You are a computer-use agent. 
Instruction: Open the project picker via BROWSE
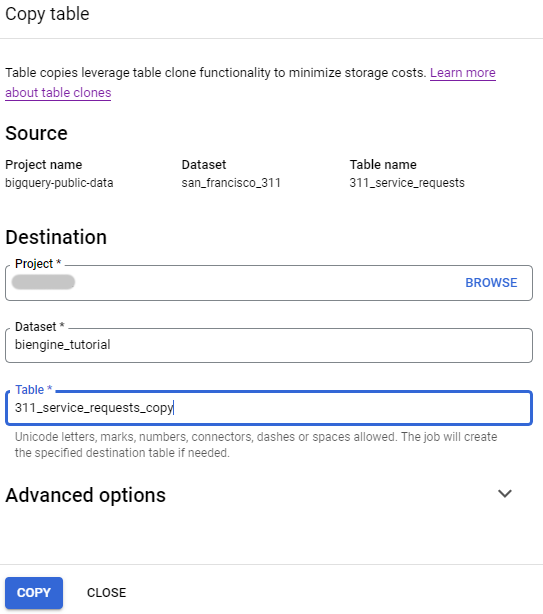[491, 283]
